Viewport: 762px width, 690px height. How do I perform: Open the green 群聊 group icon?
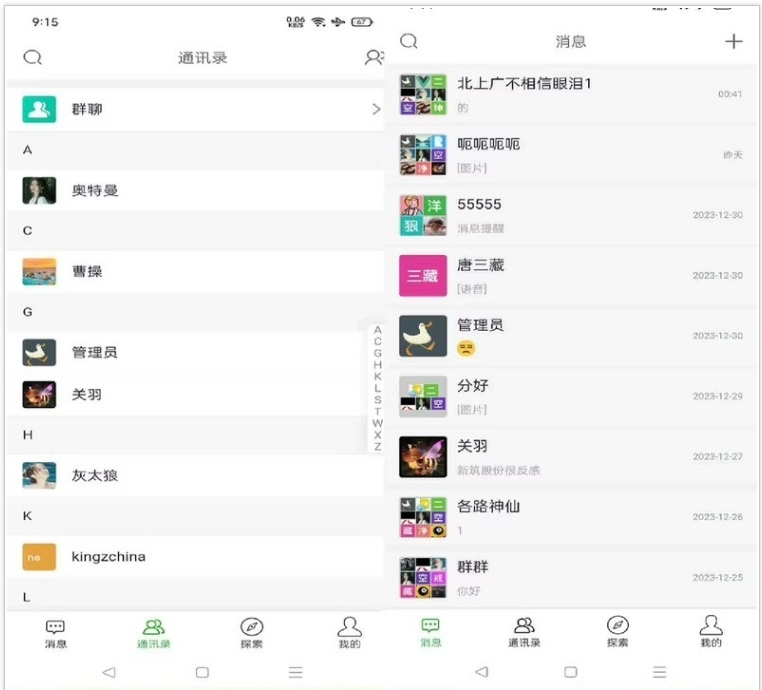(39, 109)
